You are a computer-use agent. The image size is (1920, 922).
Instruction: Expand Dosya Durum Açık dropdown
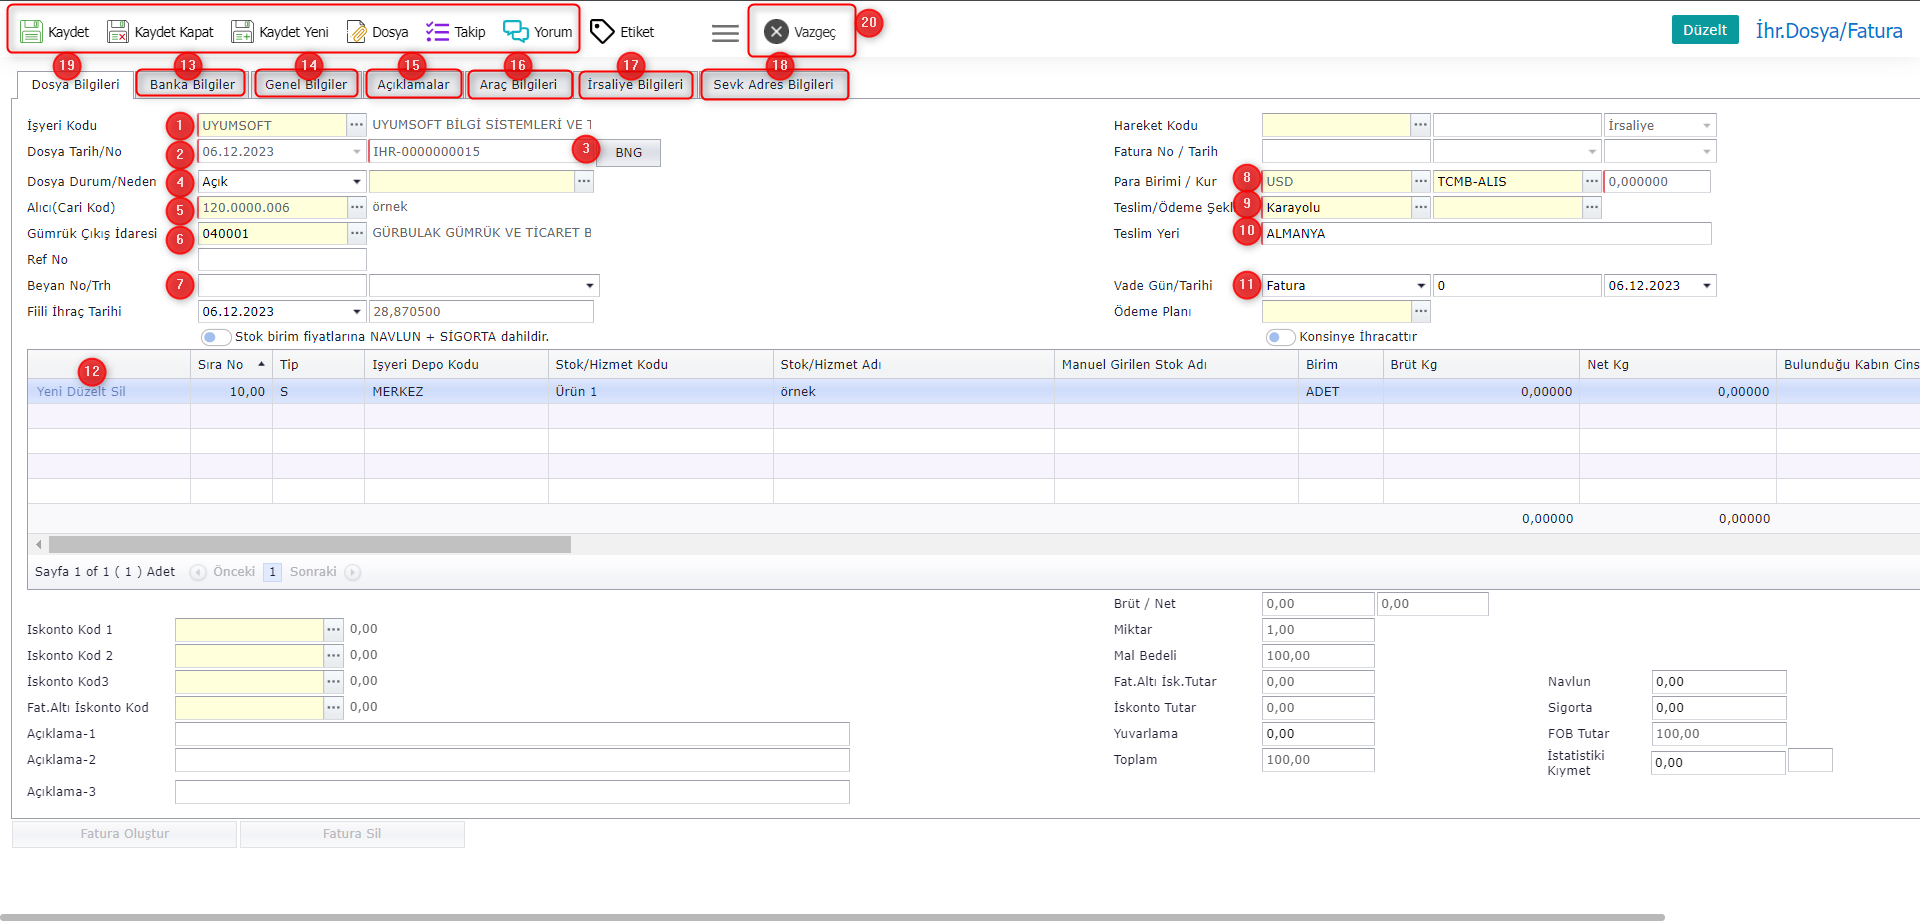coord(357,182)
